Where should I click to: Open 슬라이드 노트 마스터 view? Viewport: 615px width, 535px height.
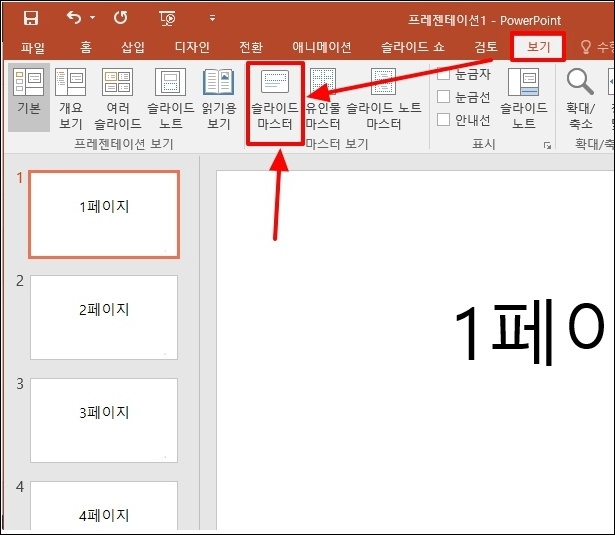coord(384,99)
